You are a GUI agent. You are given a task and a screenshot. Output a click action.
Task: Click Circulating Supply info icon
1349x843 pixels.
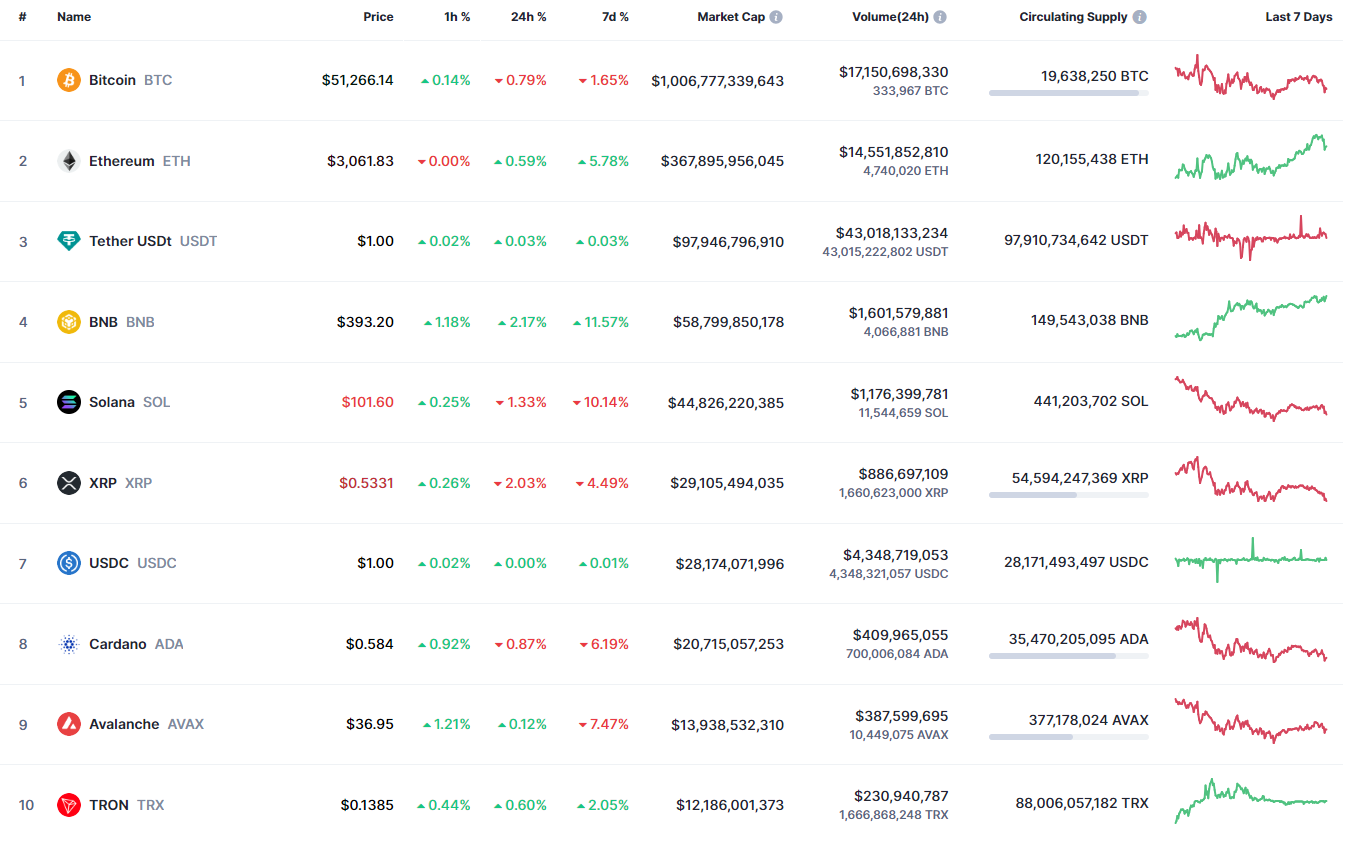click(x=1140, y=17)
